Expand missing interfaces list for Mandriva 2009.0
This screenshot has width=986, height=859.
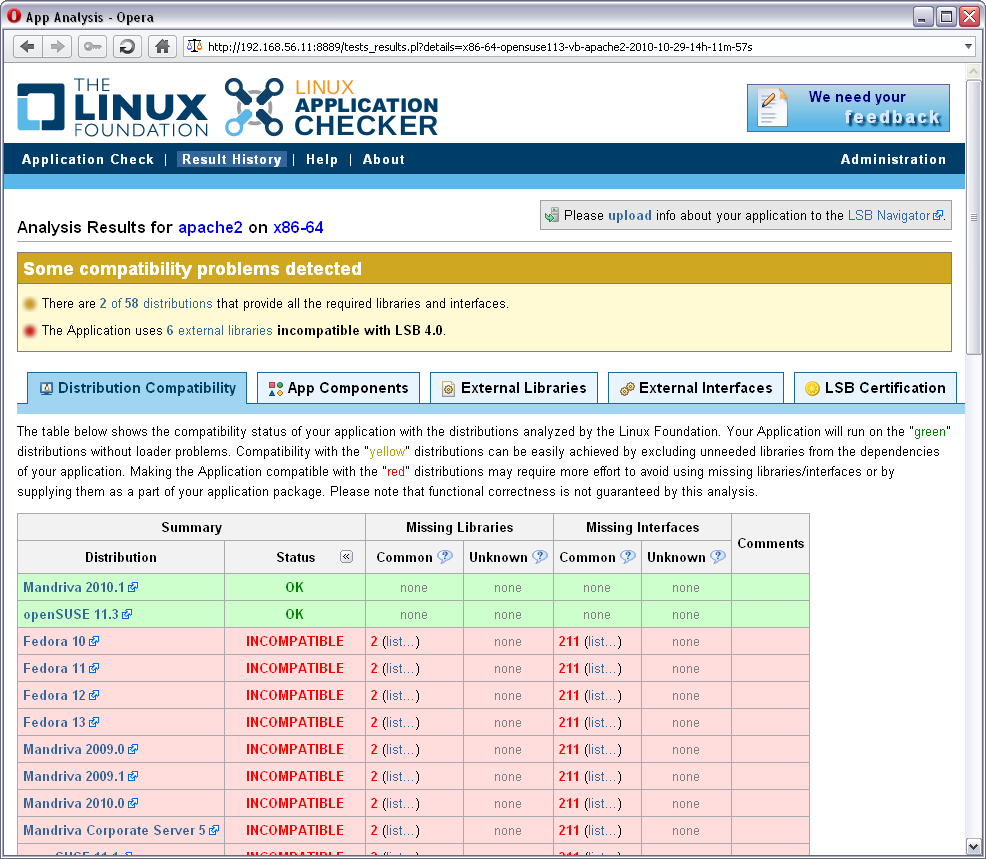click(x=602, y=750)
